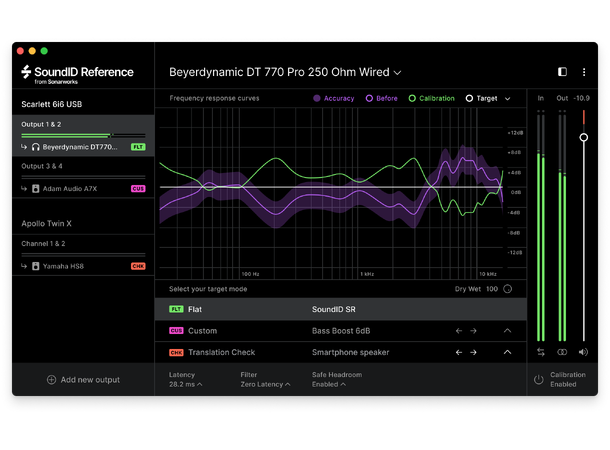Open the three-dot more options menu
The height and width of the screenshot is (450, 610).
coord(584,72)
